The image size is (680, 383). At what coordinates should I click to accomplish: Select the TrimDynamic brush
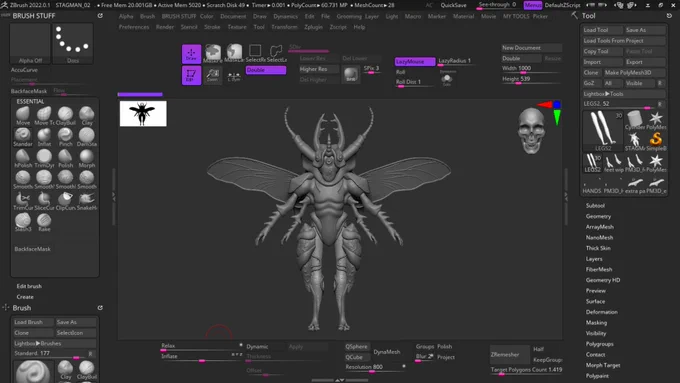(44, 158)
